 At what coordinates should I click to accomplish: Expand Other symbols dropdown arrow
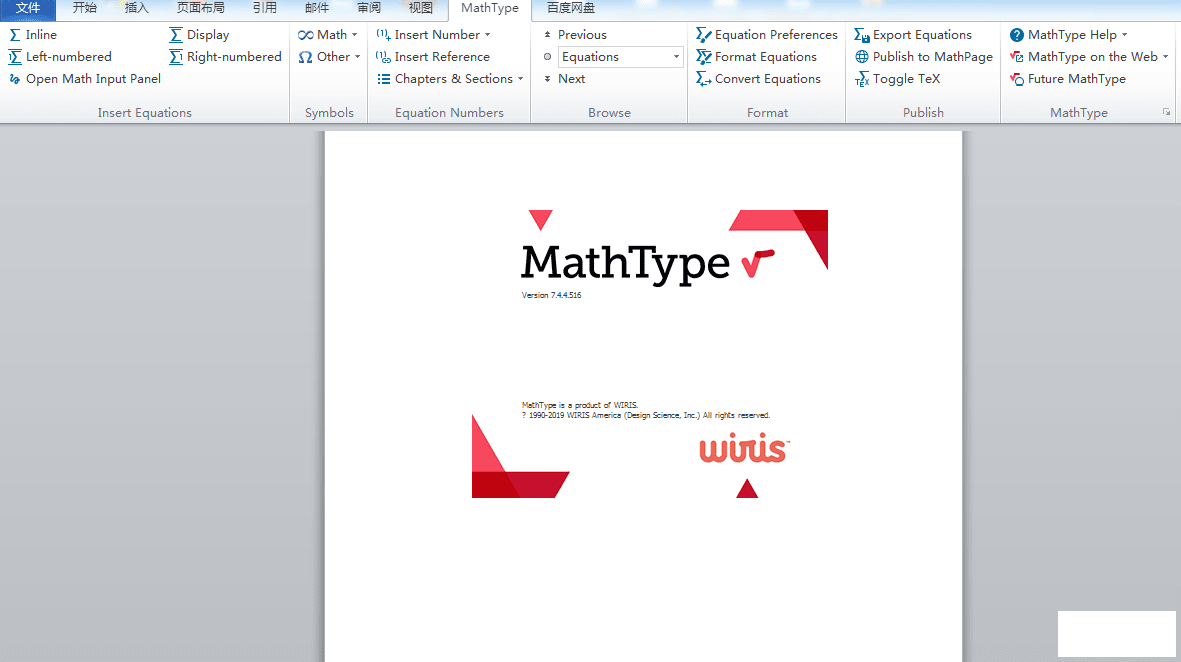pyautogui.click(x=357, y=56)
